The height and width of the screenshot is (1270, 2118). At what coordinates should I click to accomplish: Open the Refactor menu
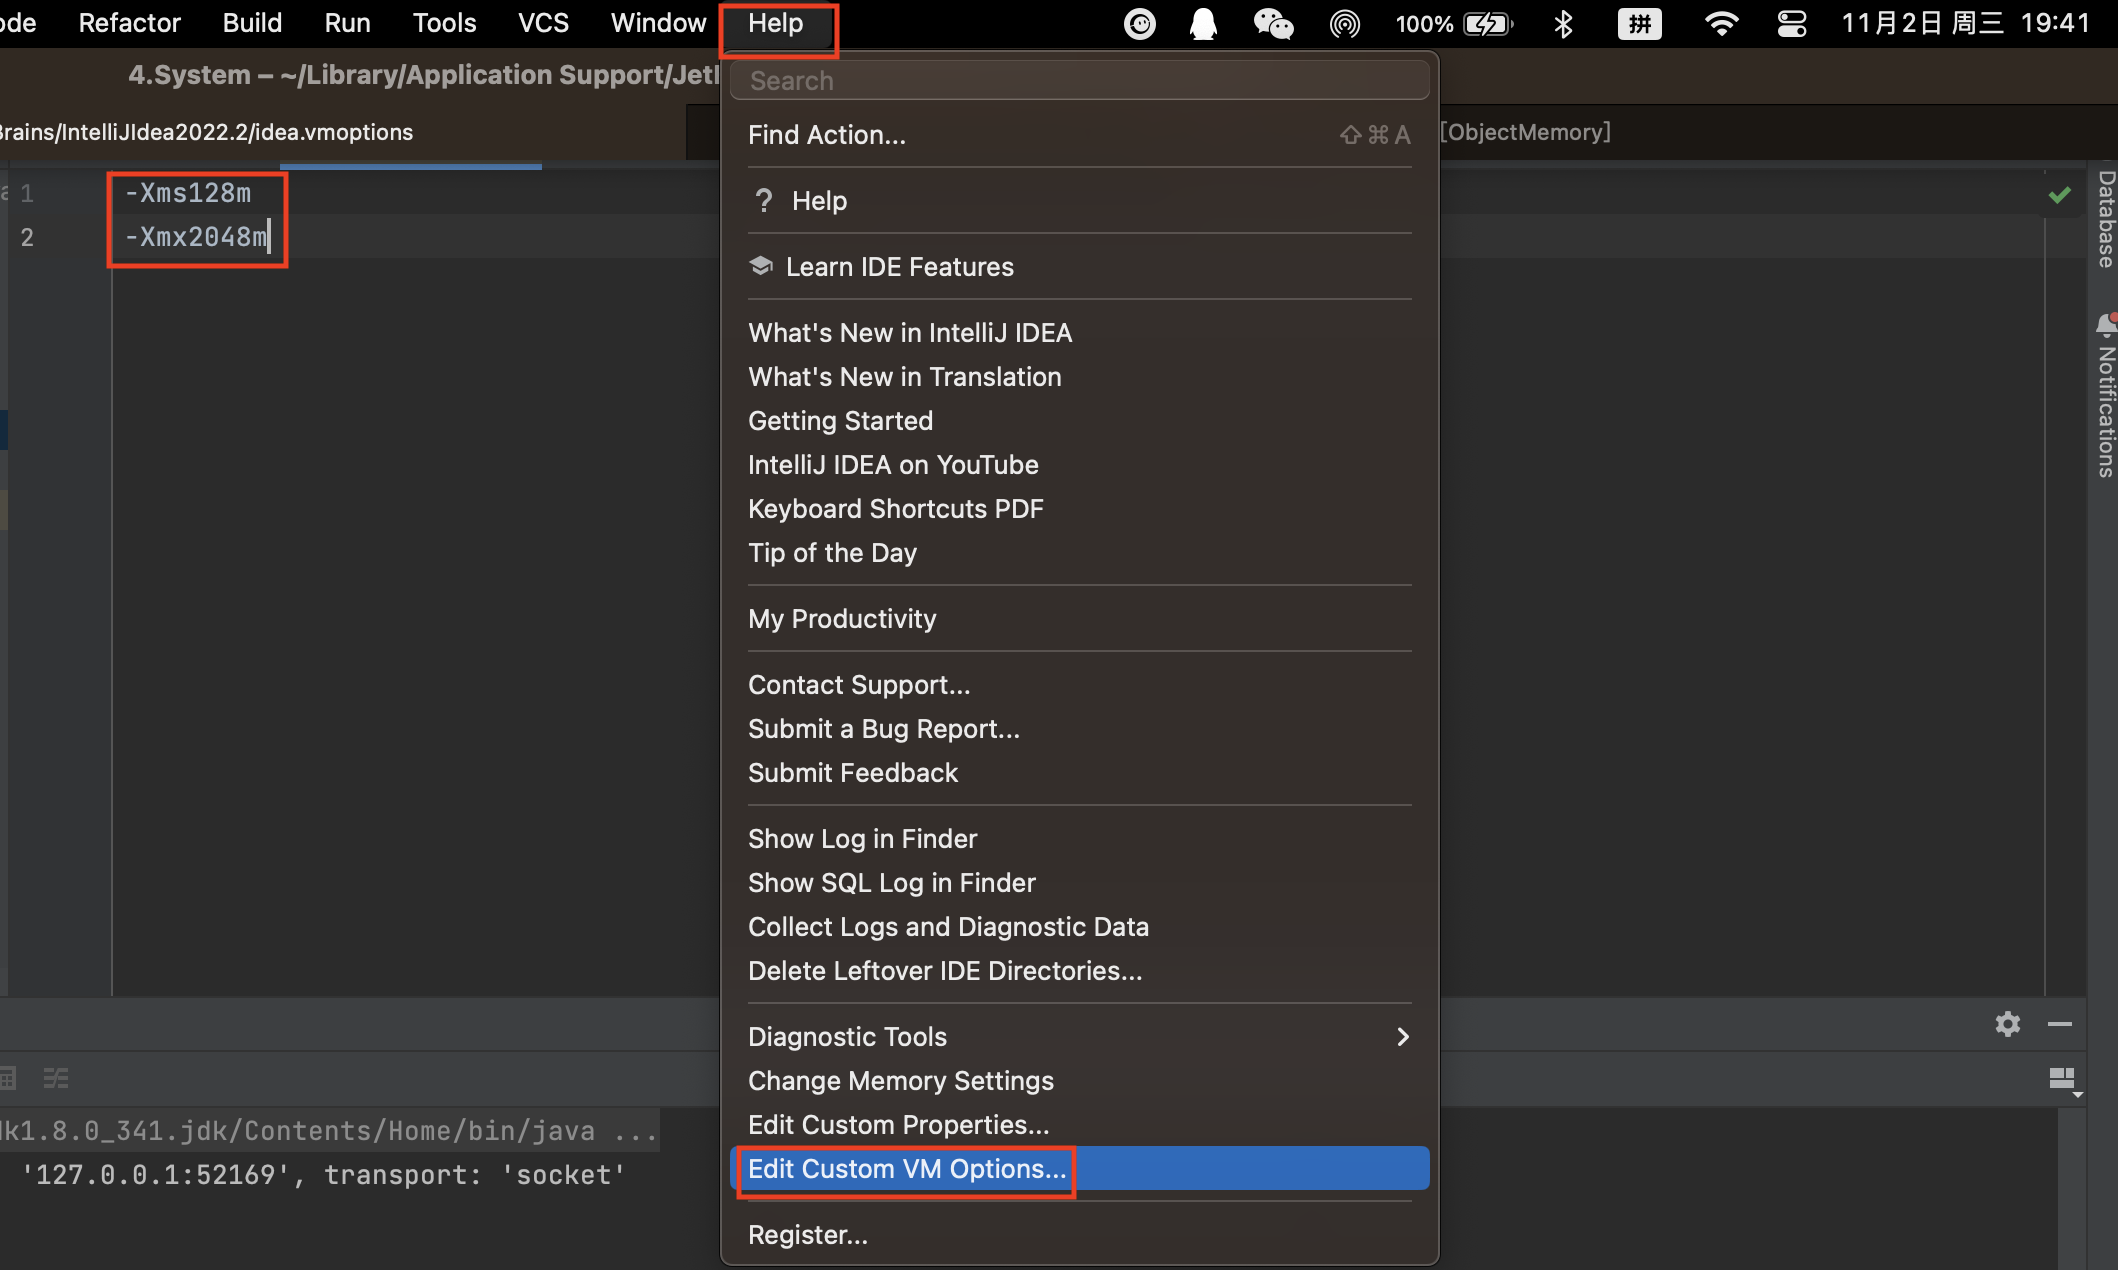(x=129, y=23)
